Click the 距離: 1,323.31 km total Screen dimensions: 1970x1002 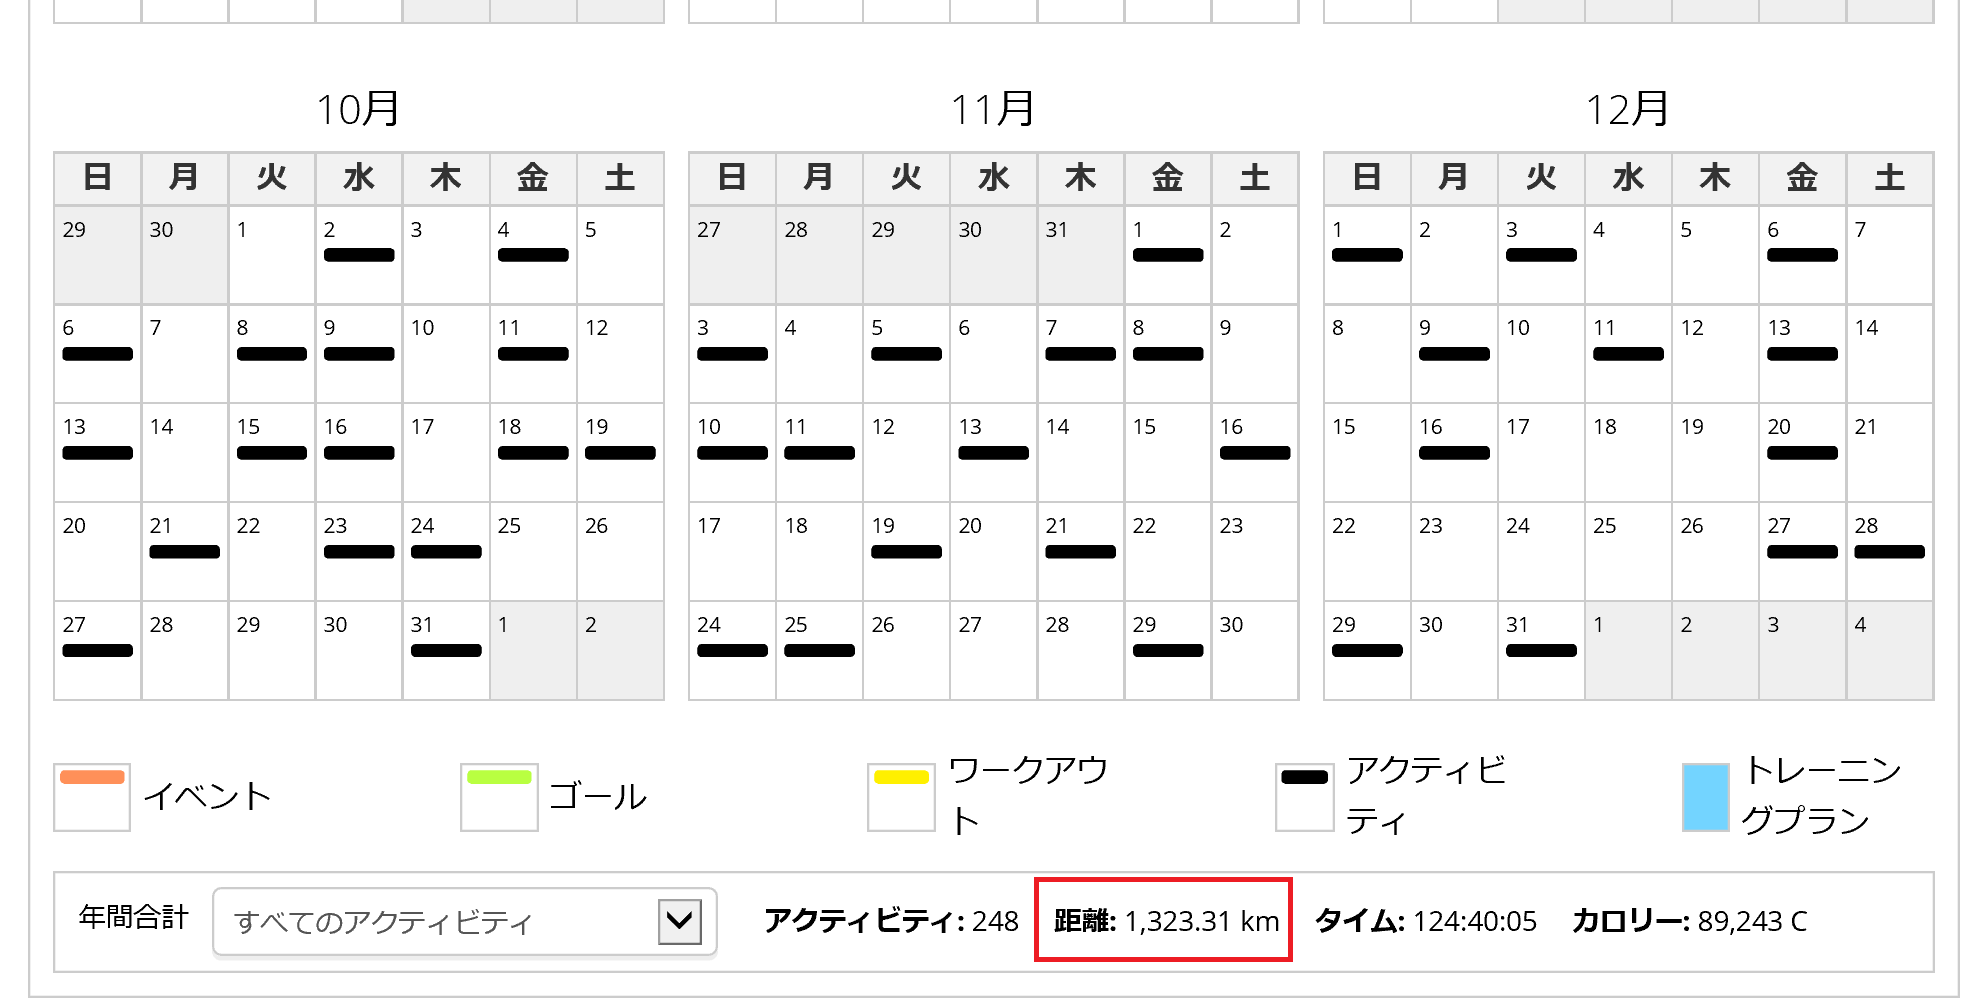pyautogui.click(x=1166, y=921)
